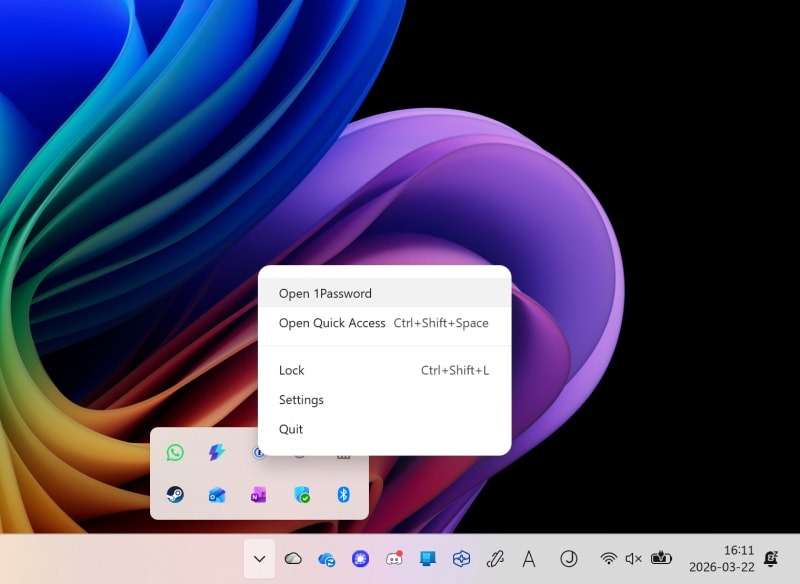Click the OneDrive cloud icon
The image size is (800, 584).
[293, 559]
